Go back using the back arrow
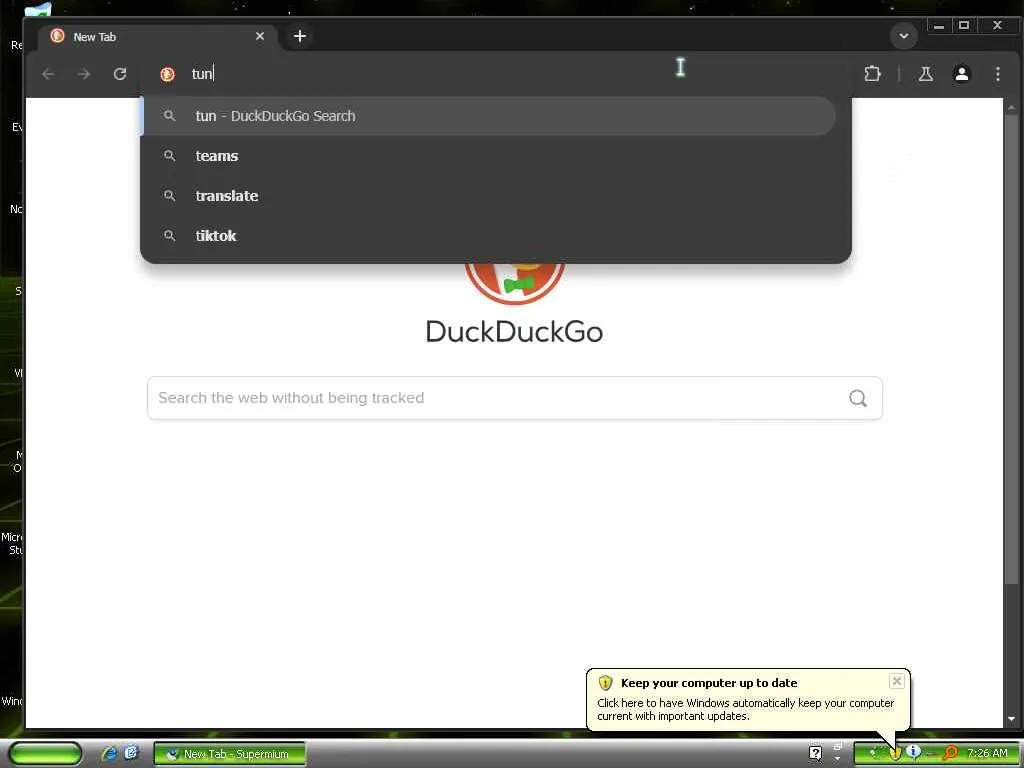Screen dimensions: 1024x768 point(48,74)
